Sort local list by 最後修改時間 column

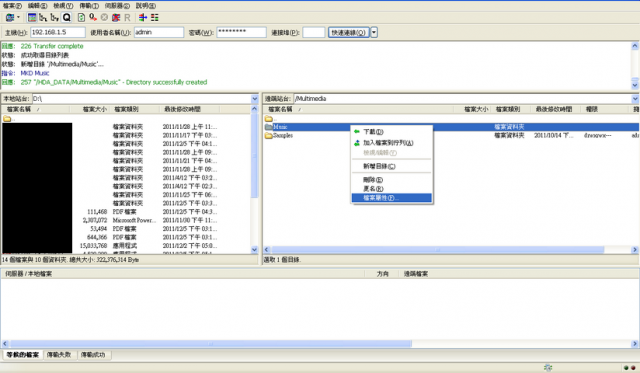pos(189,109)
